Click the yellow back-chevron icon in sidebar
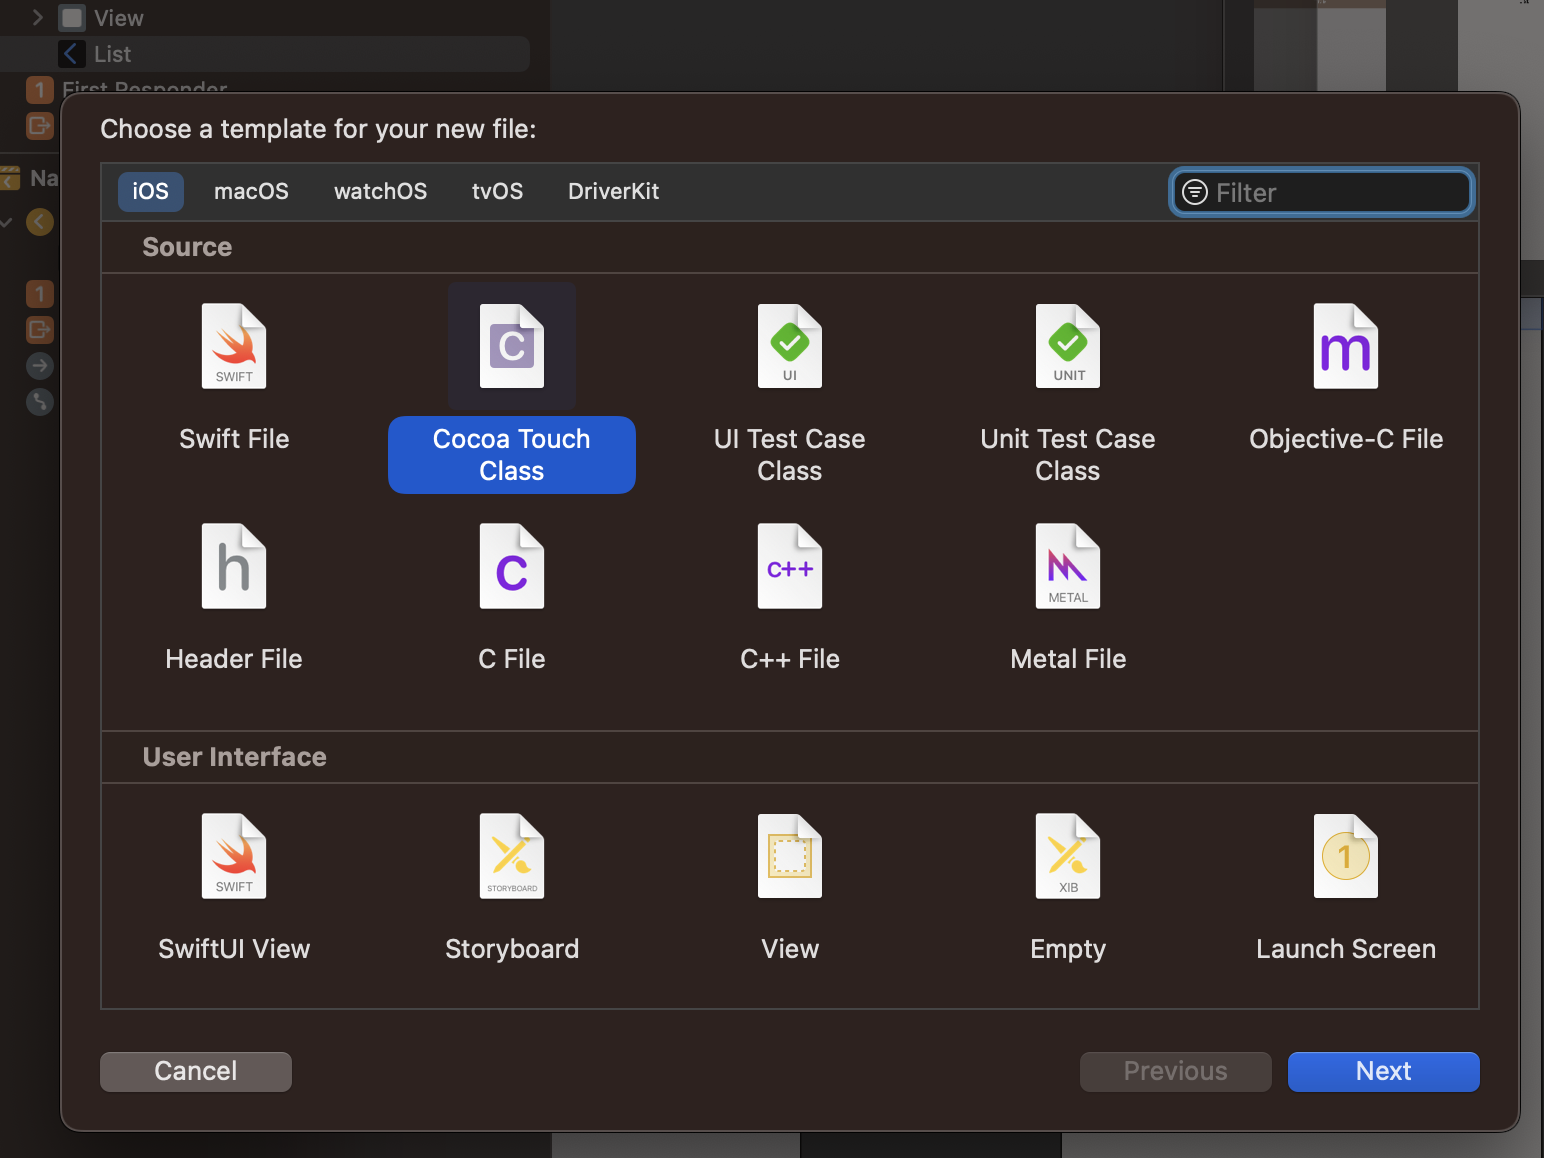This screenshot has width=1544, height=1158. [x=39, y=222]
